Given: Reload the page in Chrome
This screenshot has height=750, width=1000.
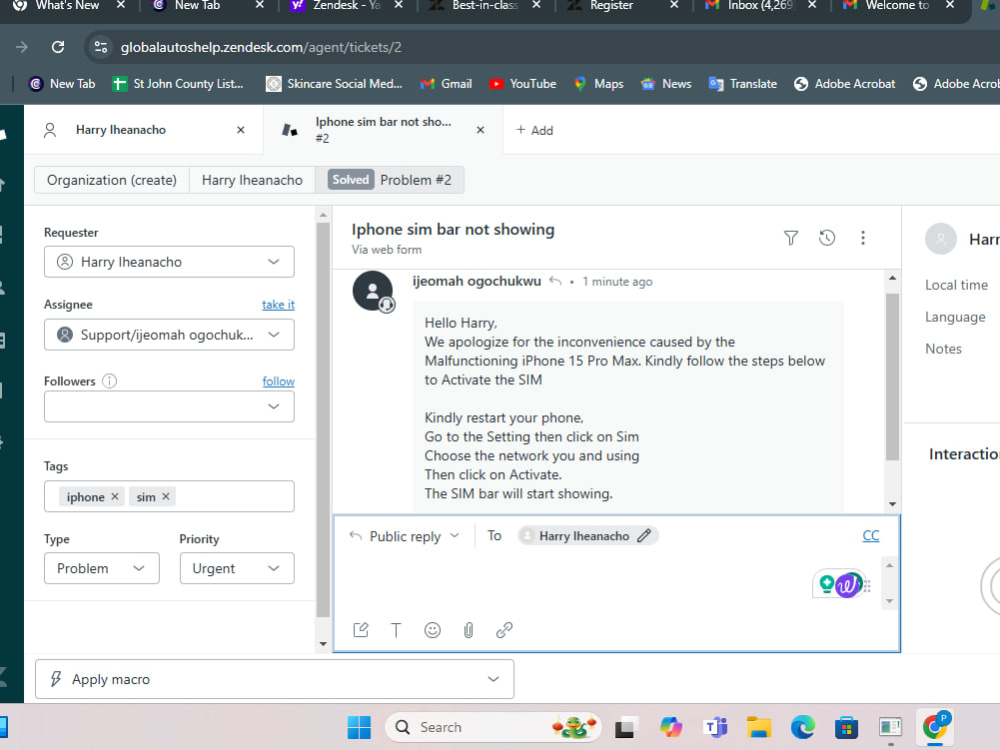Looking at the screenshot, I should tap(58, 47).
